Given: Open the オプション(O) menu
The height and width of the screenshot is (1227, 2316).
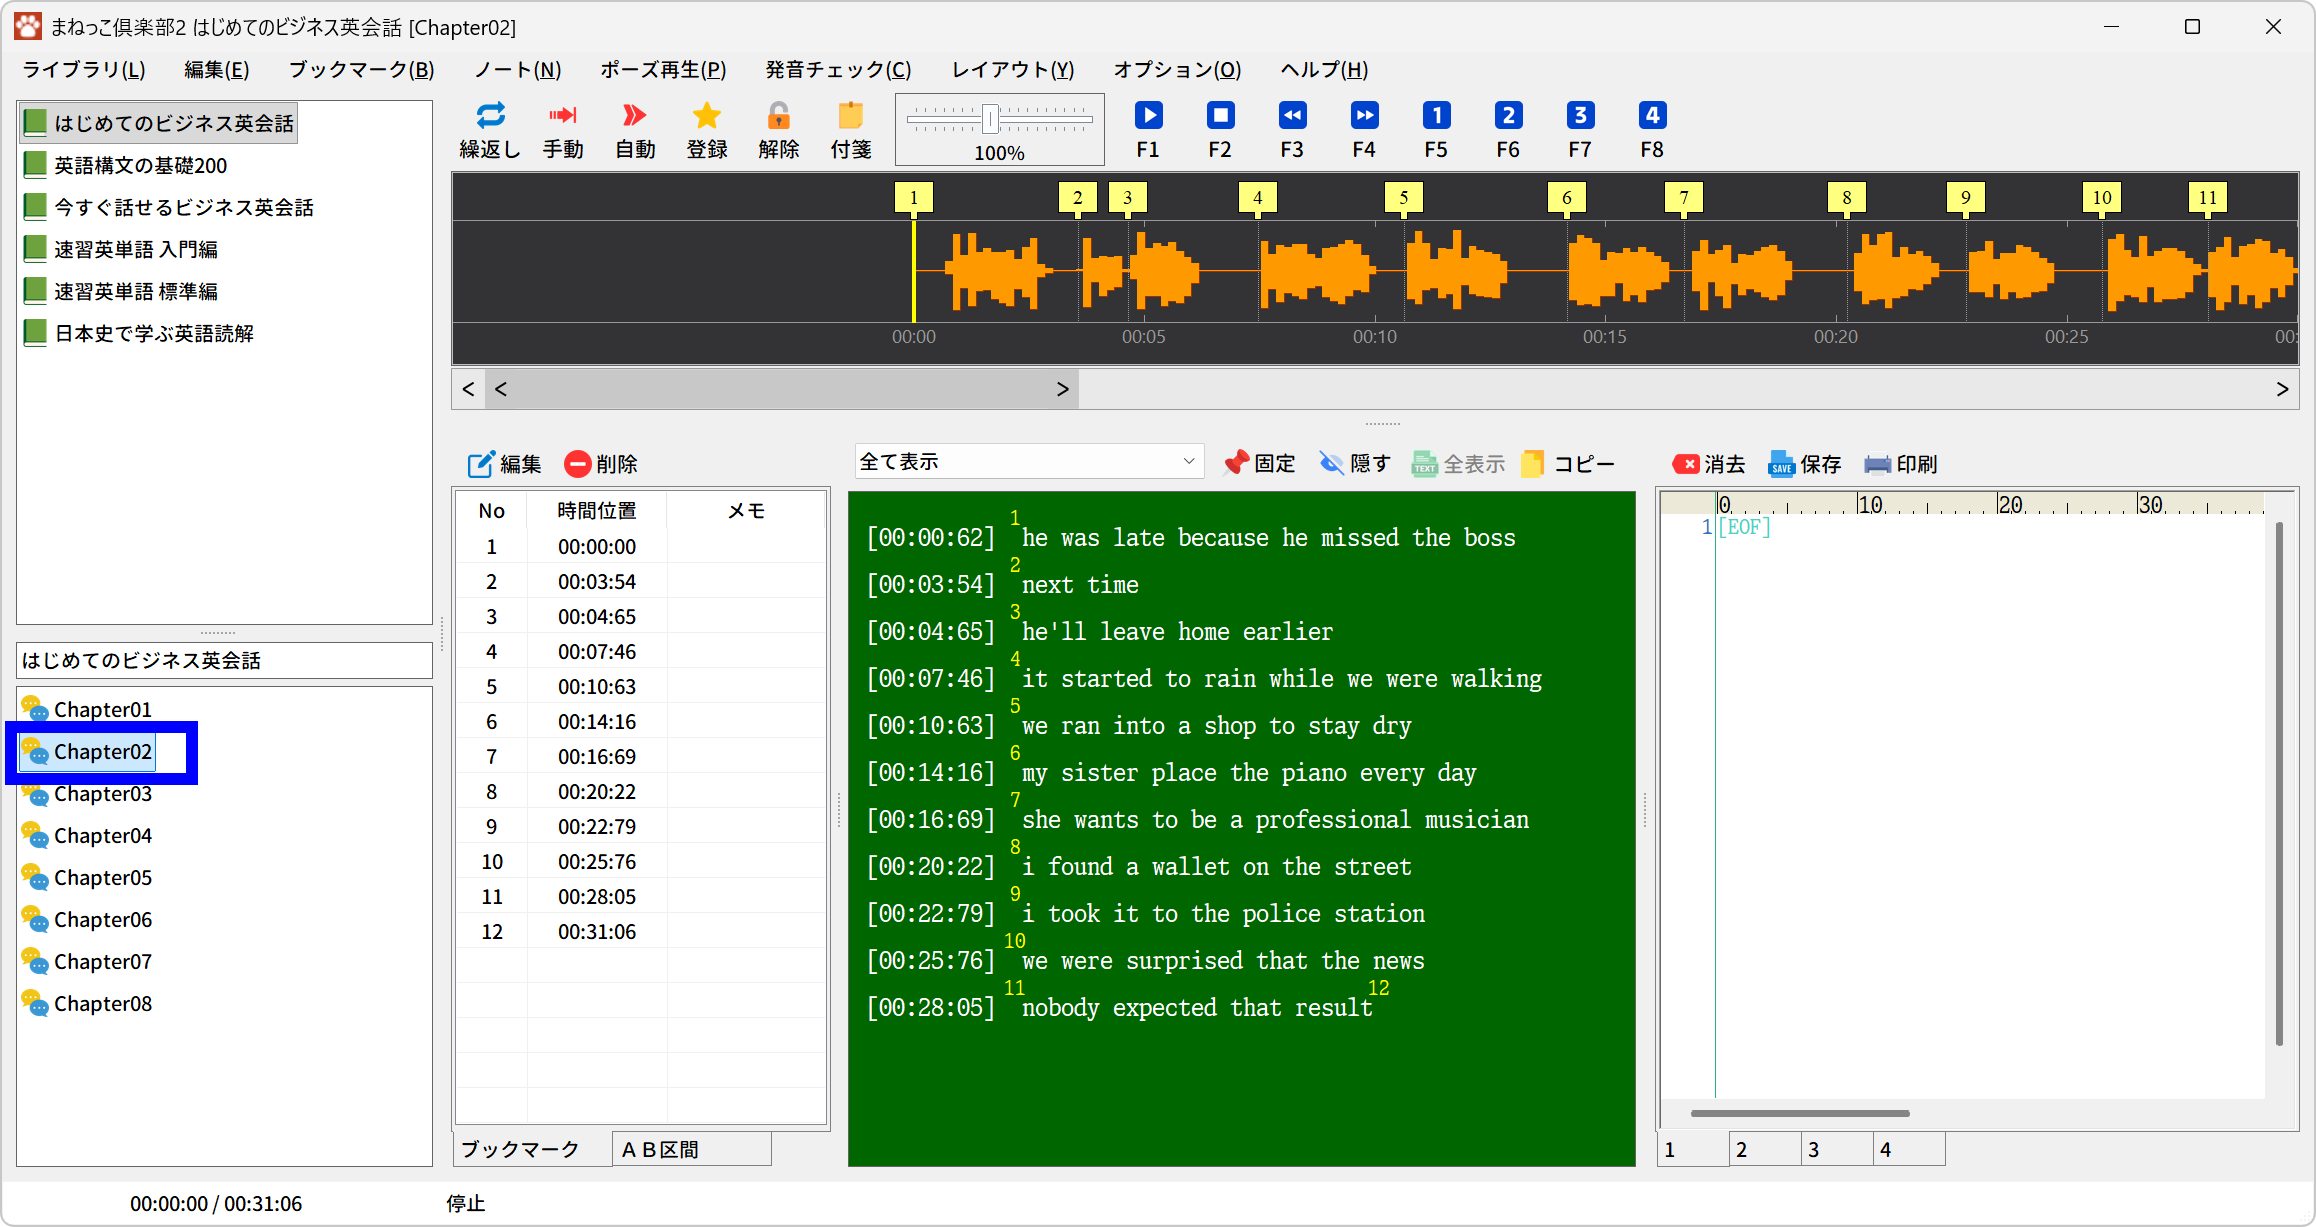Looking at the screenshot, I should (x=1177, y=69).
